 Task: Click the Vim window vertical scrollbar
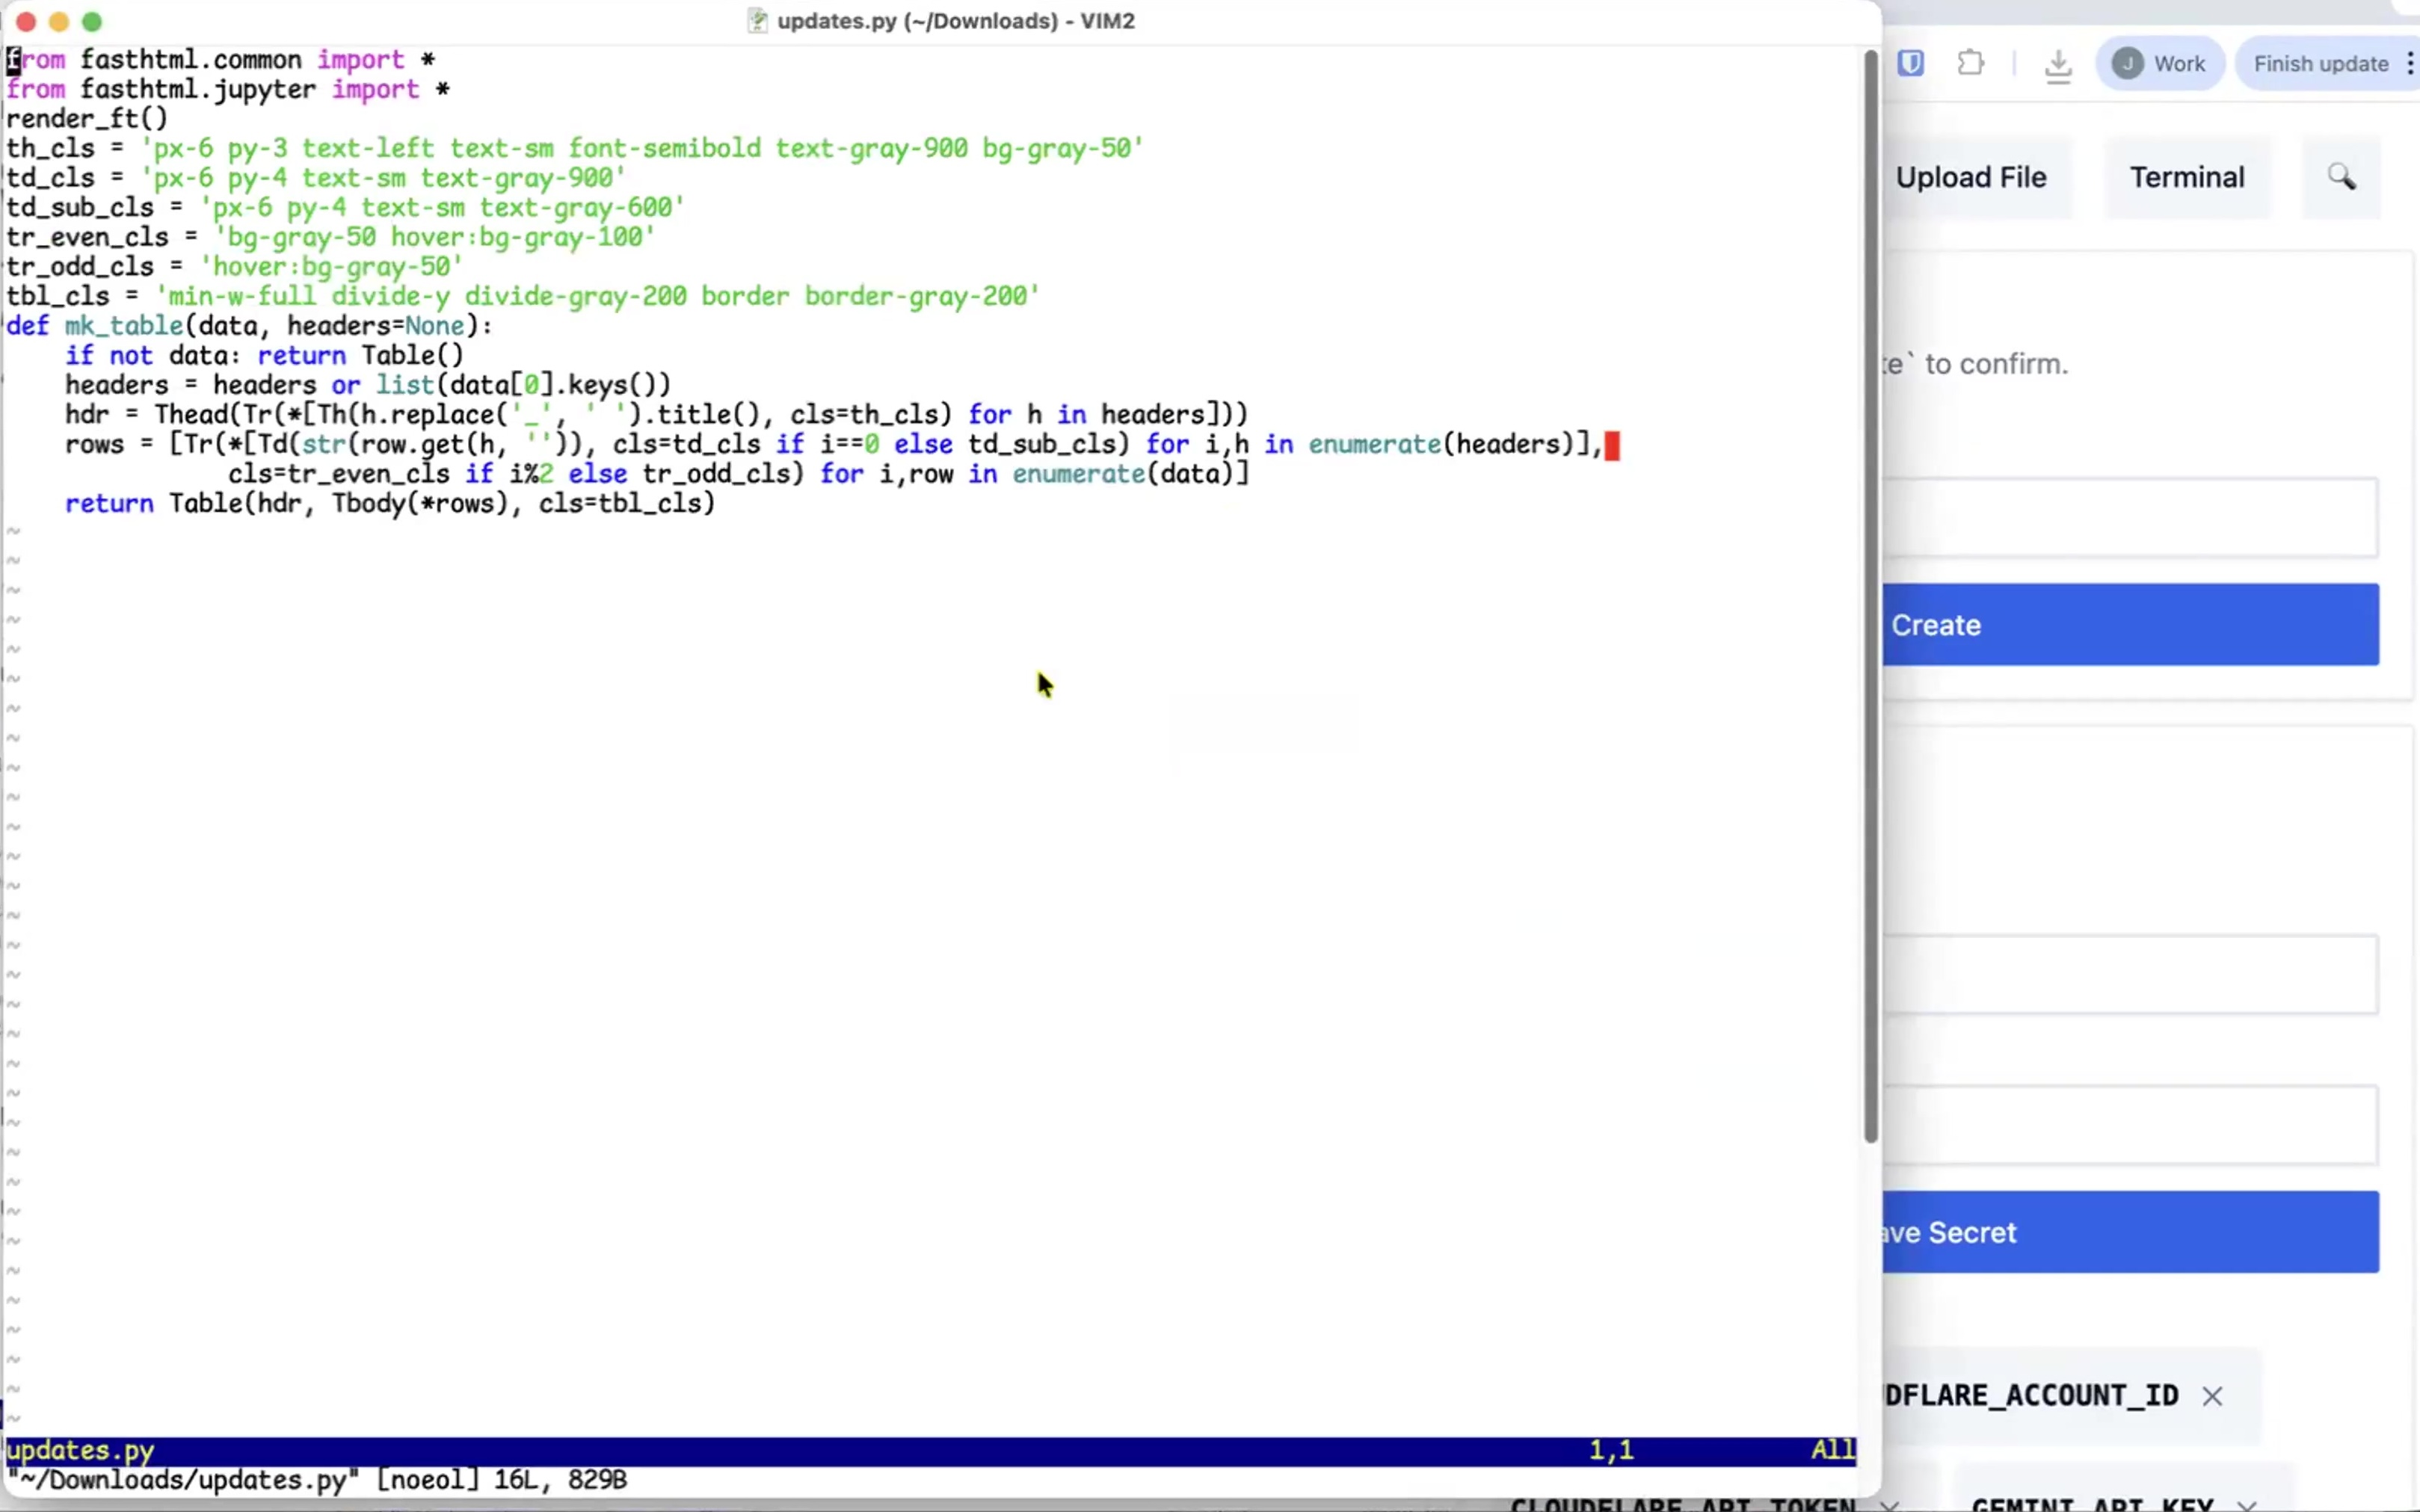coord(1870,600)
